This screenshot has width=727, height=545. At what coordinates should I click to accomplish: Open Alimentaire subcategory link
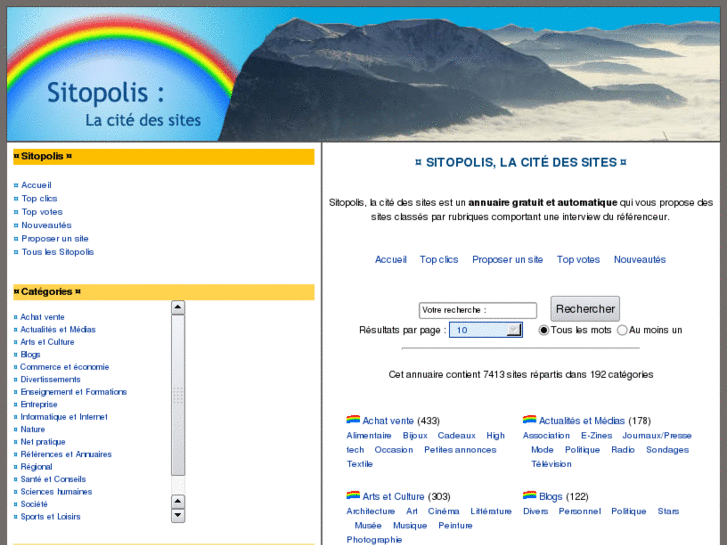[369, 436]
